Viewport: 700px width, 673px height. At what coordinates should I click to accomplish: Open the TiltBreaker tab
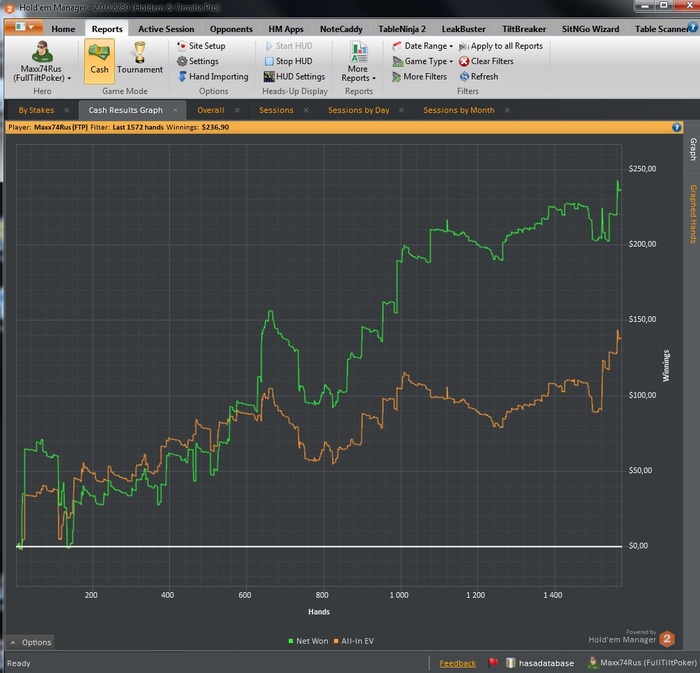click(524, 29)
